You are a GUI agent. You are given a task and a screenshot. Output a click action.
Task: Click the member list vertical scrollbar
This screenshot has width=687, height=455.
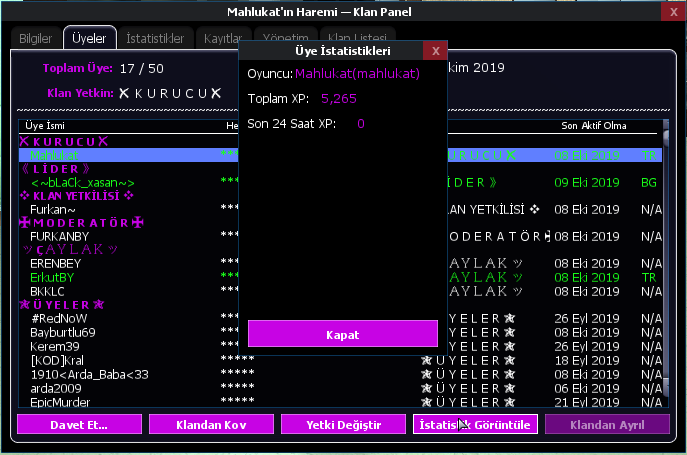pos(666,263)
